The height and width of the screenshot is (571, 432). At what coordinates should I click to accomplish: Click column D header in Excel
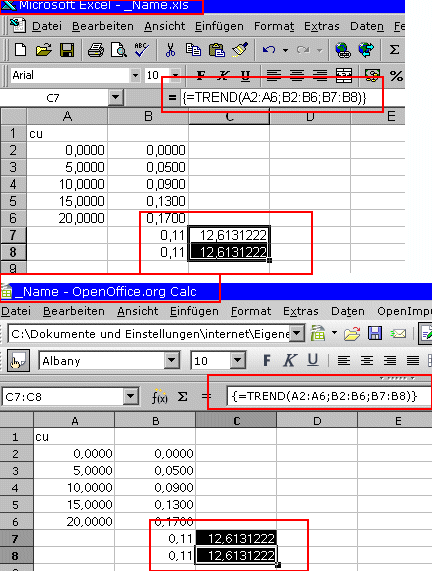click(310, 116)
